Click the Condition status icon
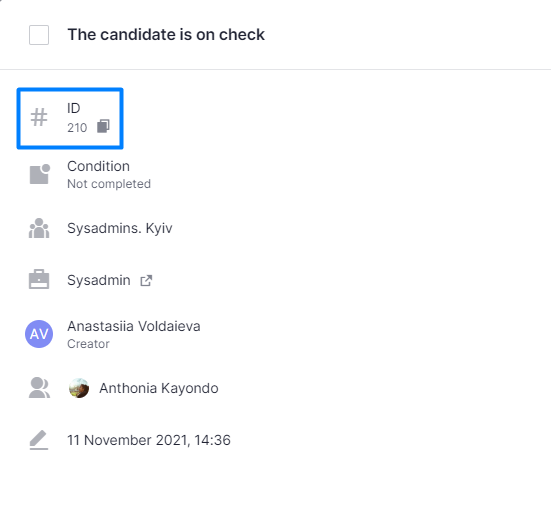 pyautogui.click(x=40, y=174)
